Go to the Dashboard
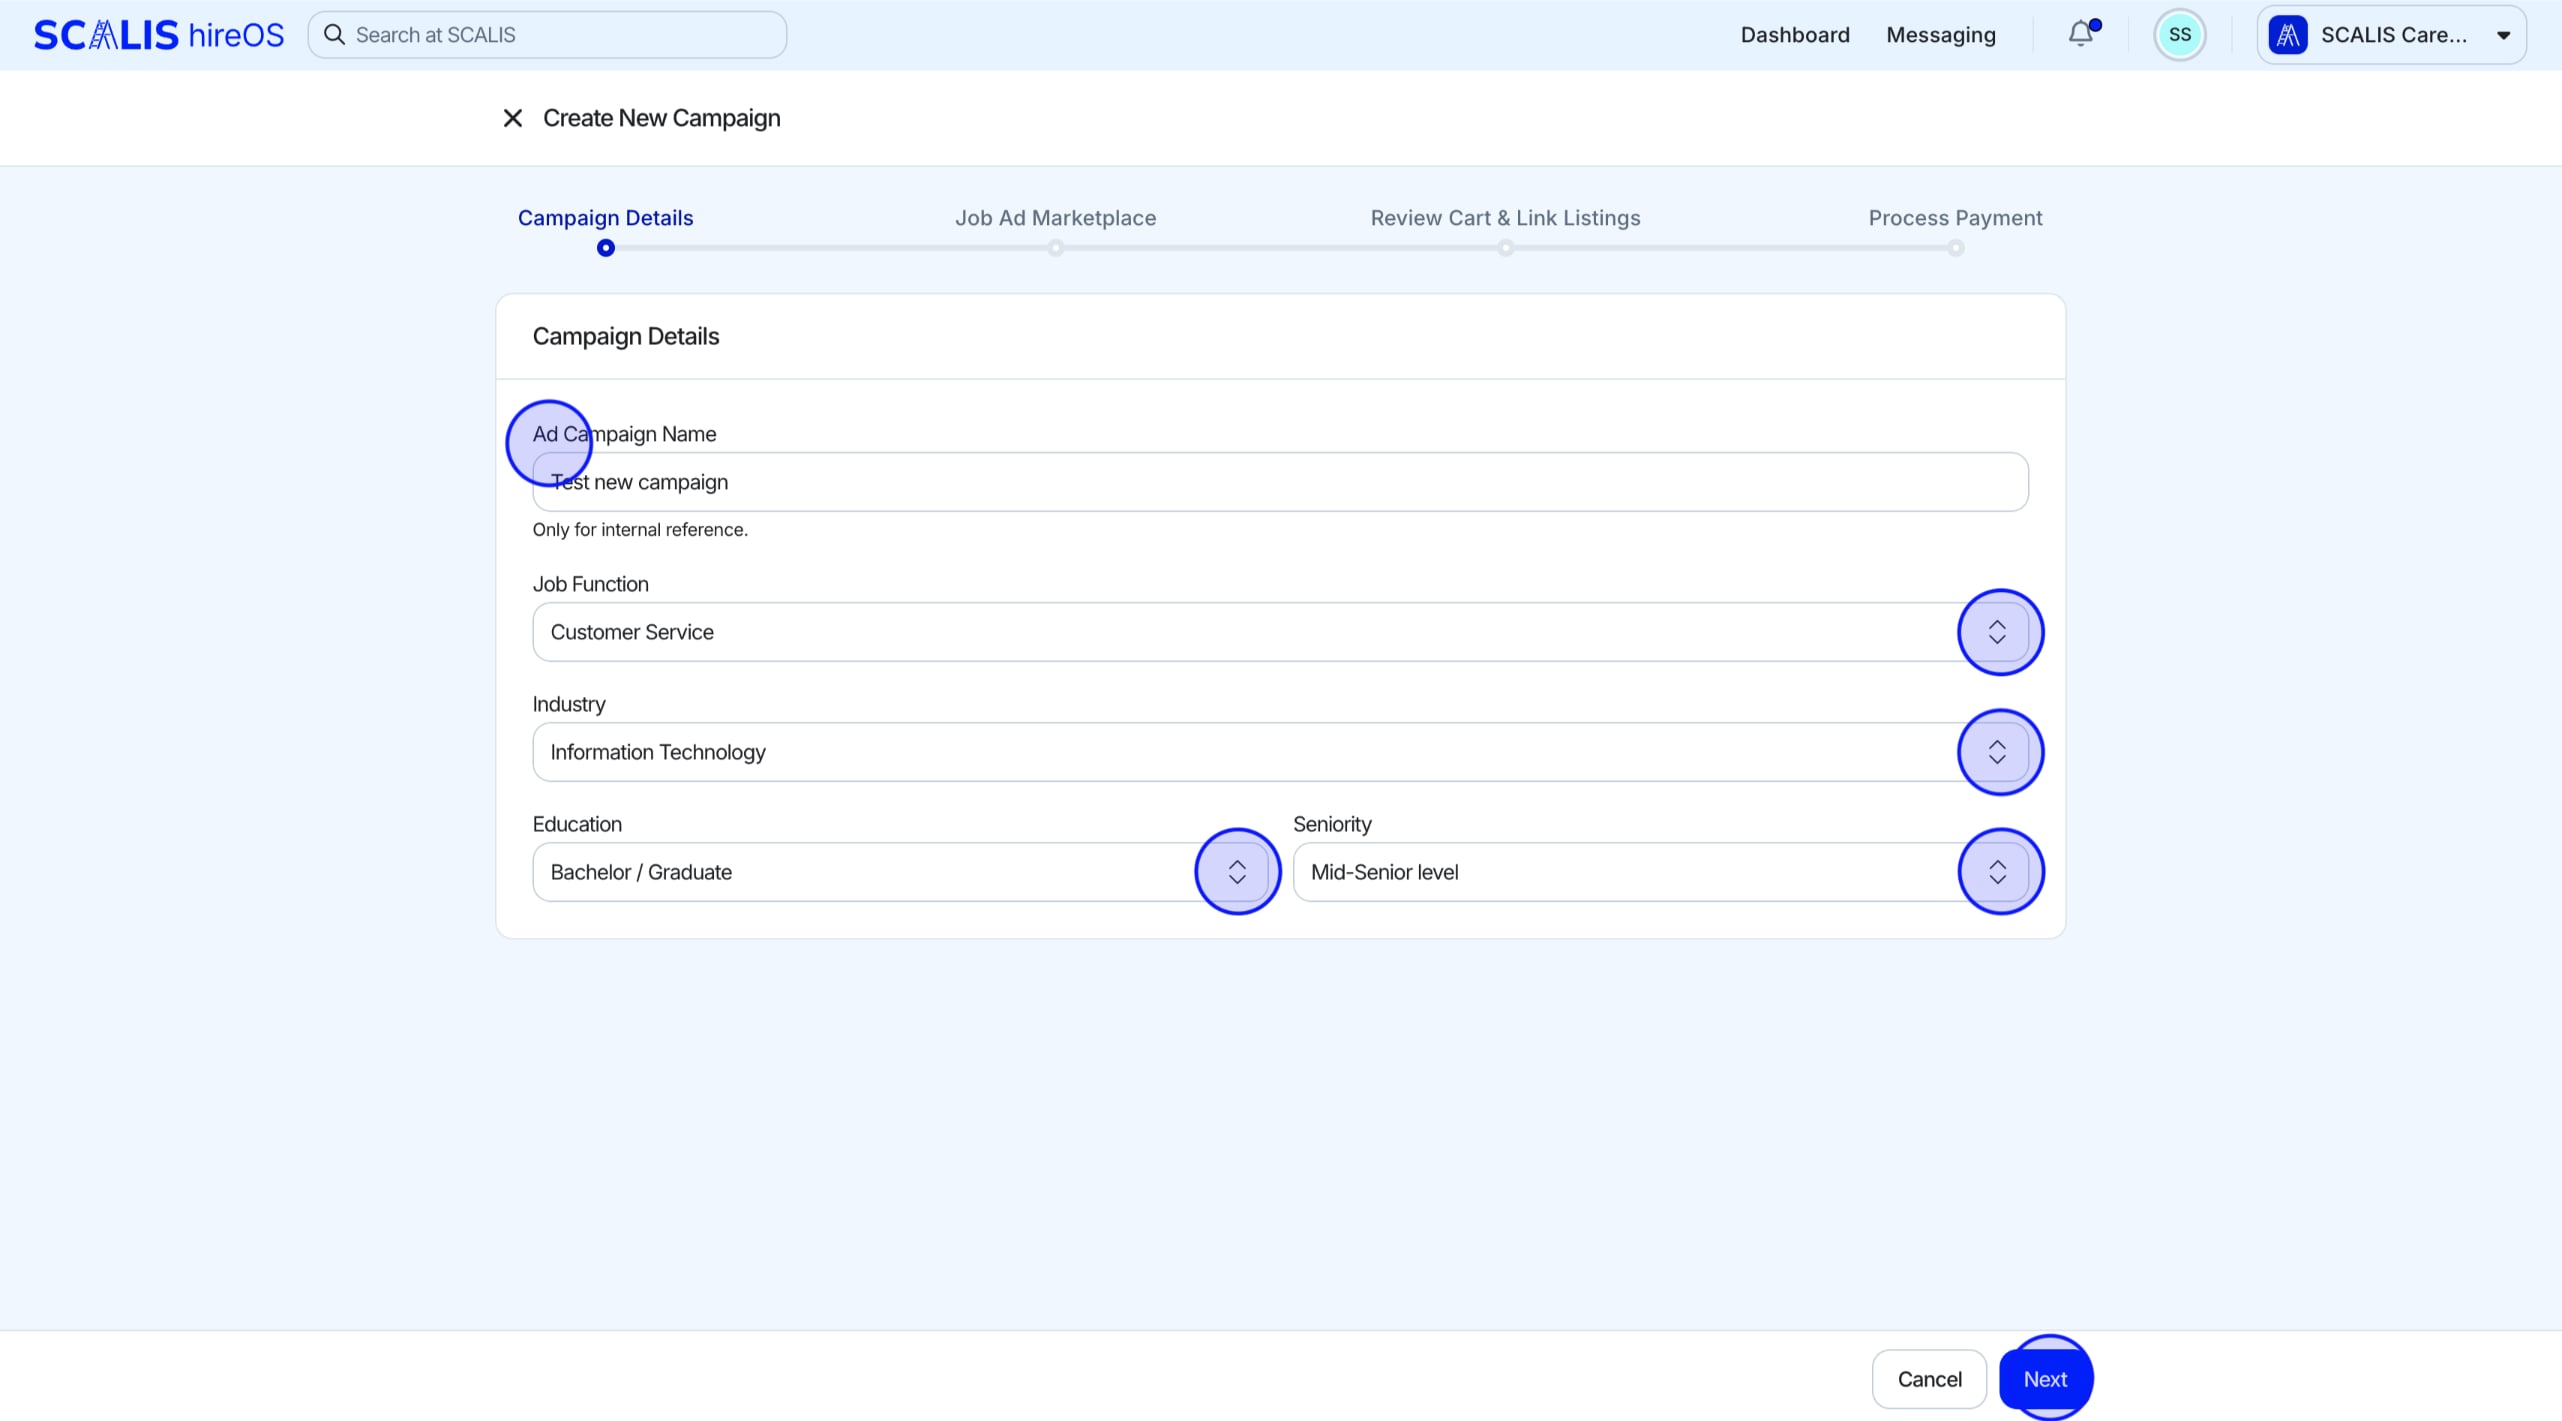The image size is (2562, 1421). click(x=1795, y=35)
